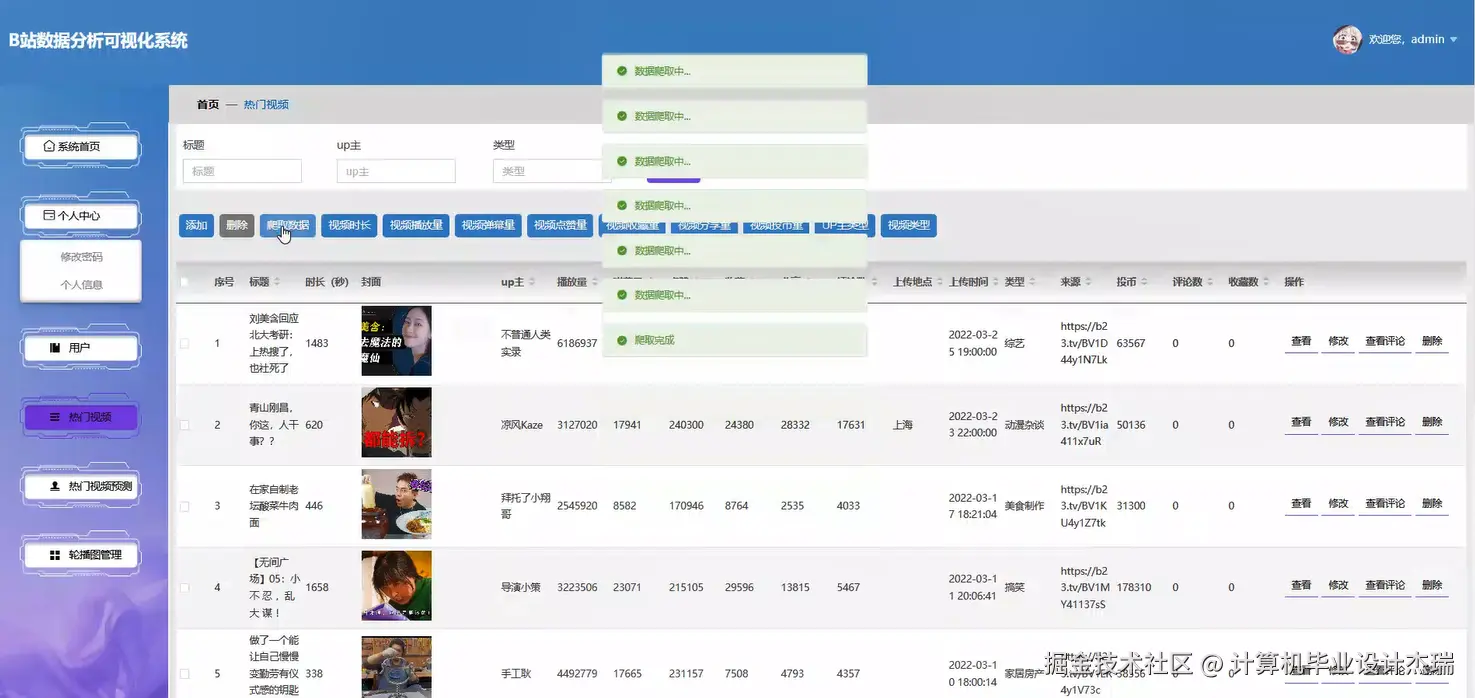Open 系统首页 in the sidebar
This screenshot has height=698, width=1475.
tap(80, 146)
